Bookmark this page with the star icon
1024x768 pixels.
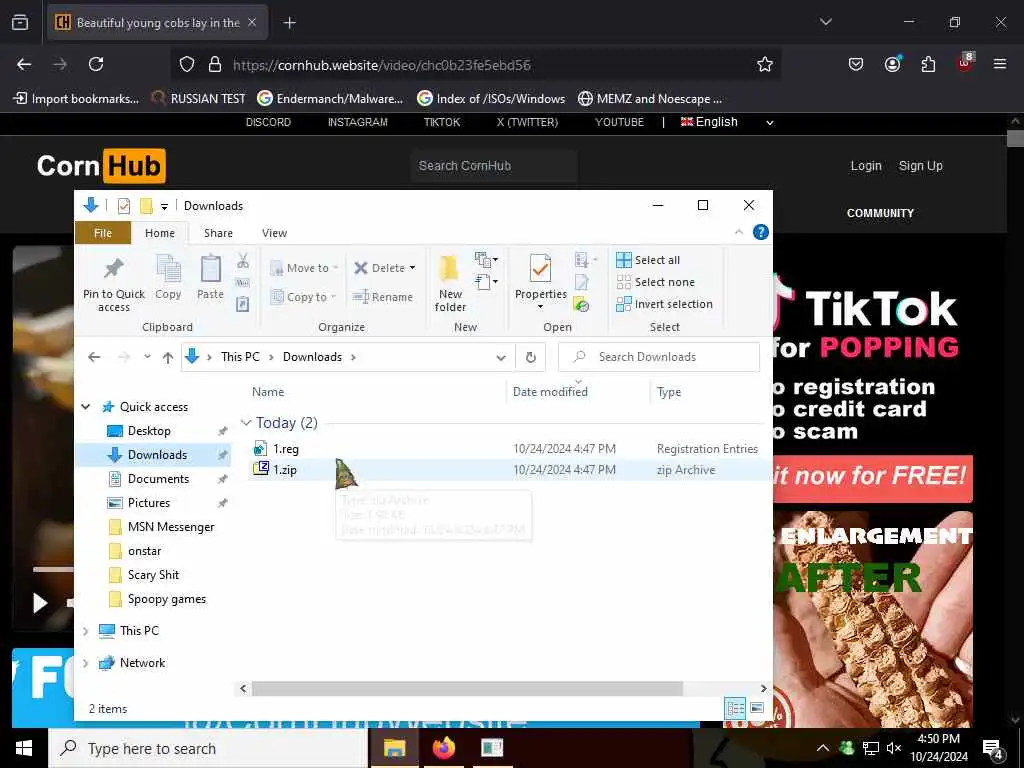pos(765,64)
